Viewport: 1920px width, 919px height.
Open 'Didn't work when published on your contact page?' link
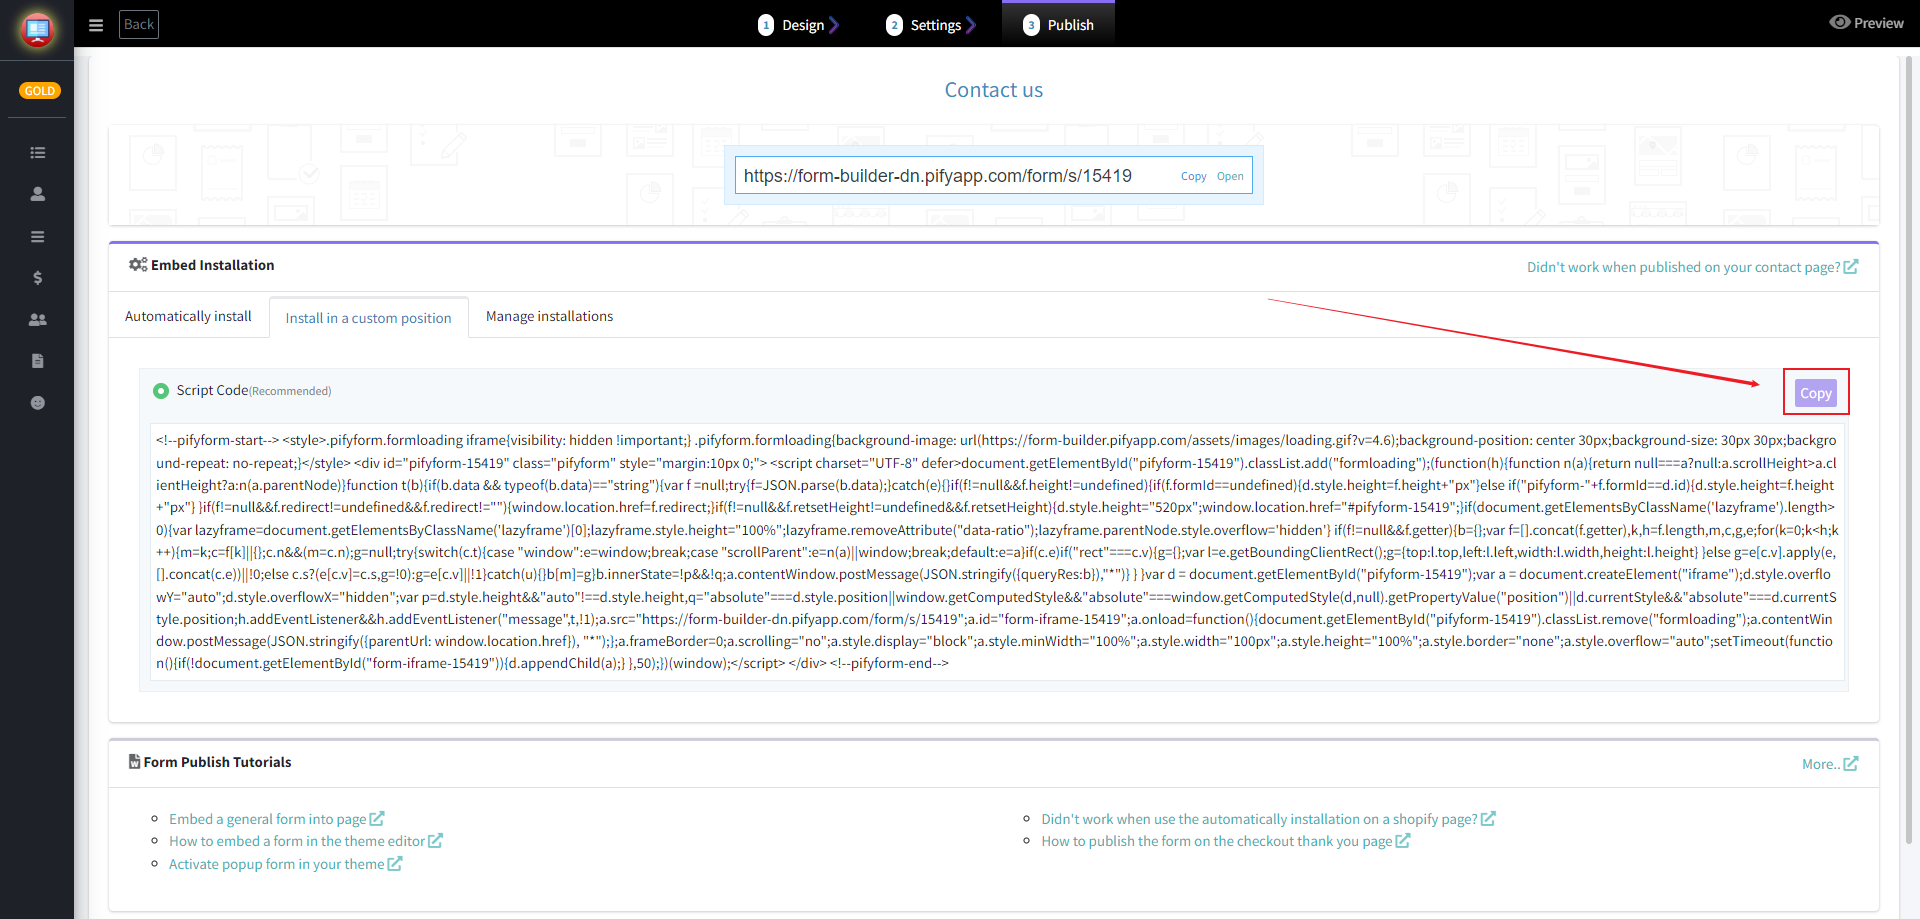click(x=1692, y=267)
